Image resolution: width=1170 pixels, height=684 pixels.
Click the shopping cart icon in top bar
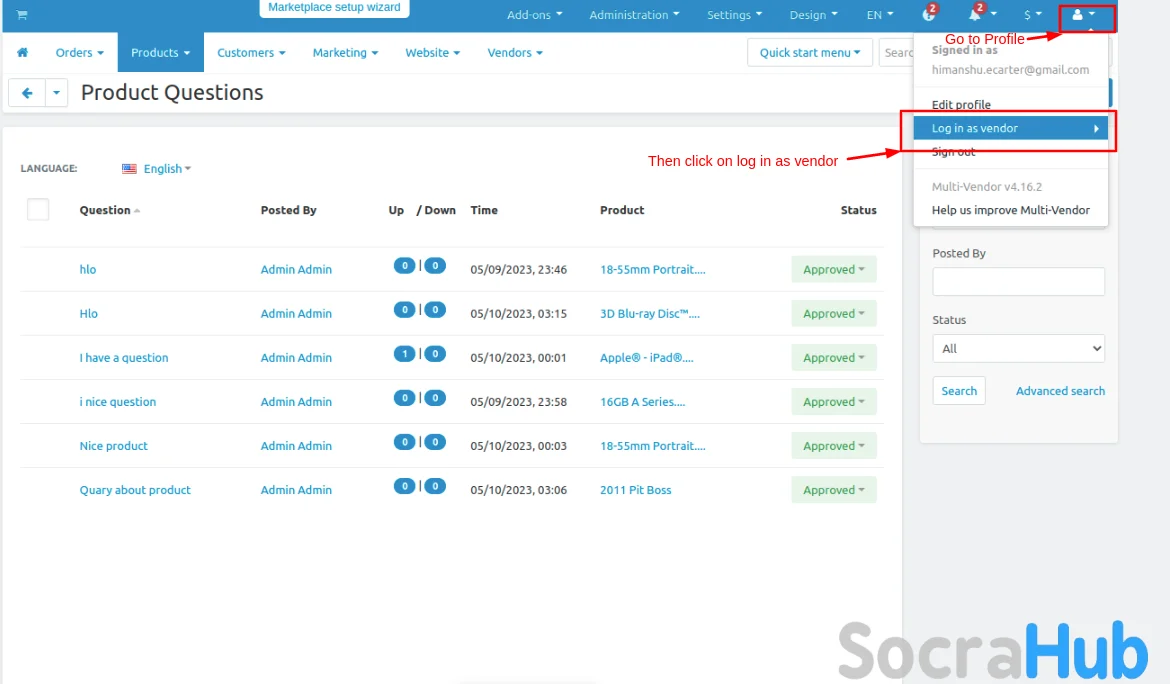click(x=22, y=15)
